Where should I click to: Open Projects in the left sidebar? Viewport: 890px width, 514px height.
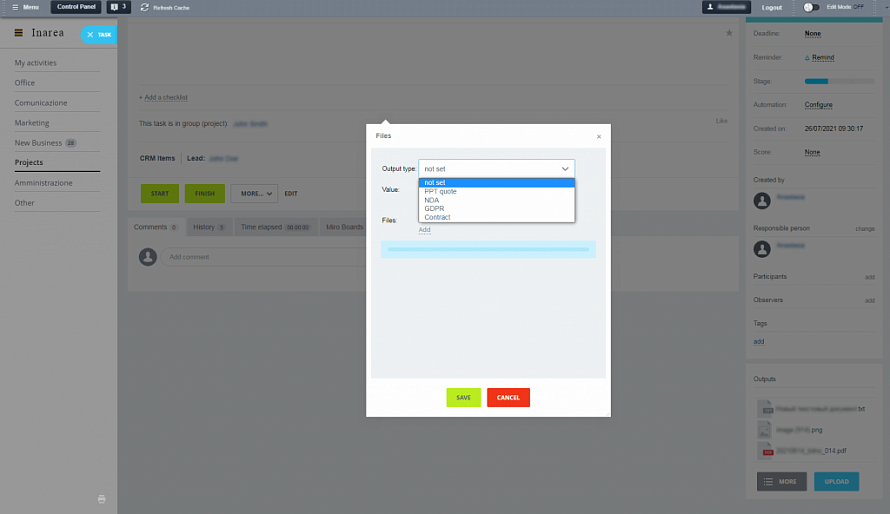(29, 162)
